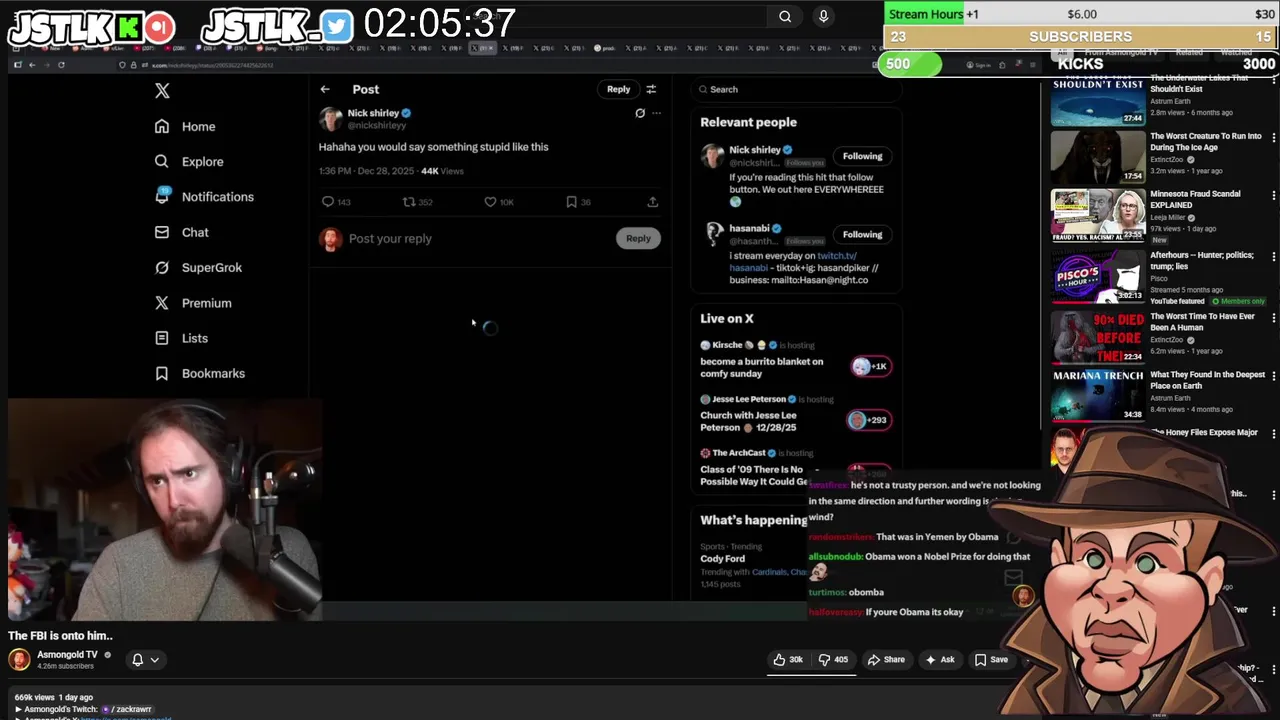Open options for Afterhours Hunter politics video
Viewport: 1280px width, 720px height.
(1273, 257)
